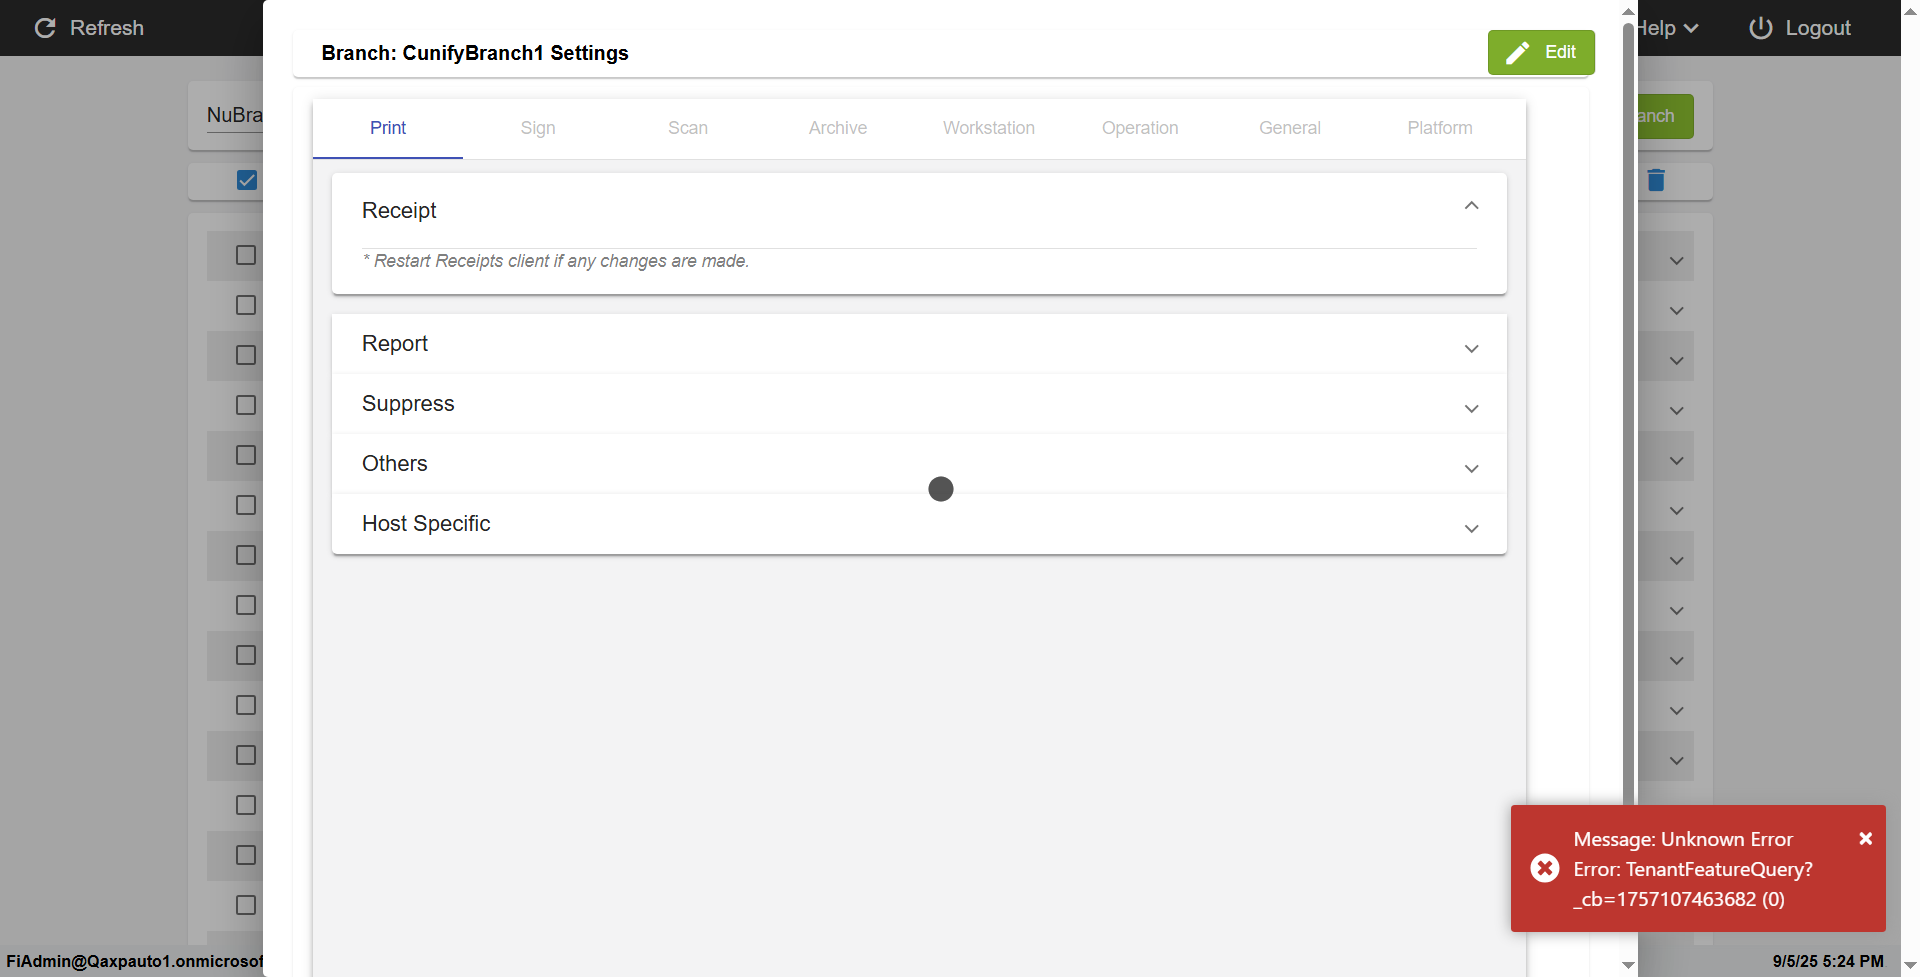Expand the Host Specific section
Viewport: 1920px width, 977px height.
(919, 524)
